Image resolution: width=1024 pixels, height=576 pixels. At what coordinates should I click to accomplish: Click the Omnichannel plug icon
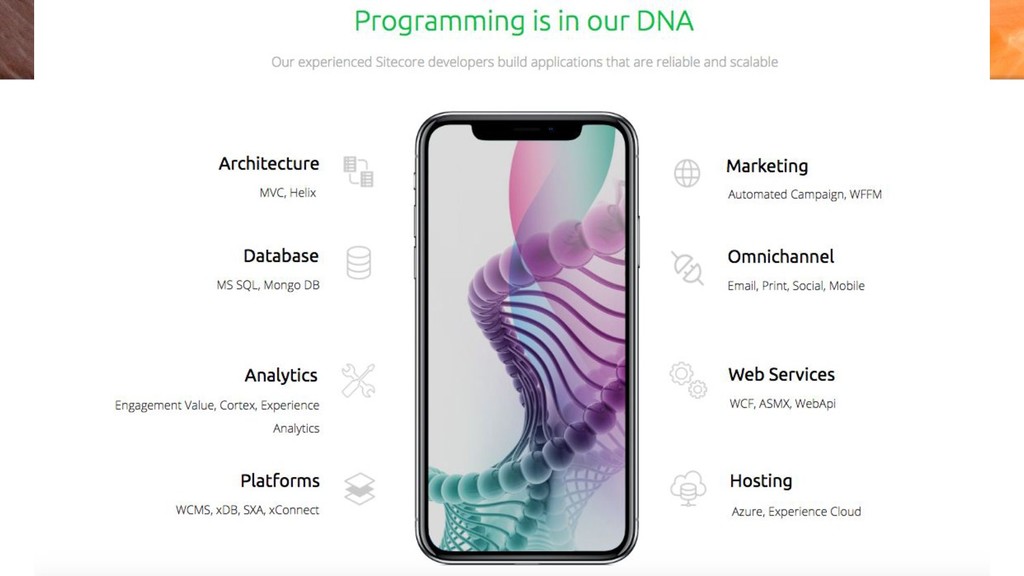pos(688,268)
